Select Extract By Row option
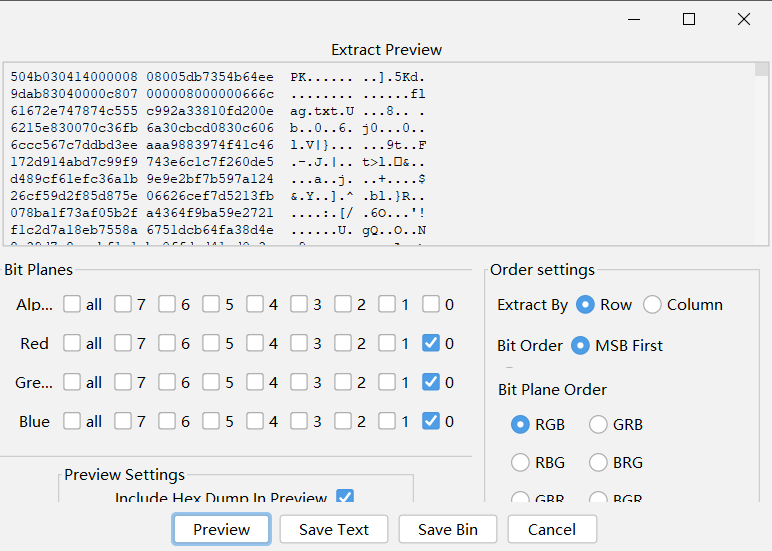The height and width of the screenshot is (551, 772). pos(585,304)
